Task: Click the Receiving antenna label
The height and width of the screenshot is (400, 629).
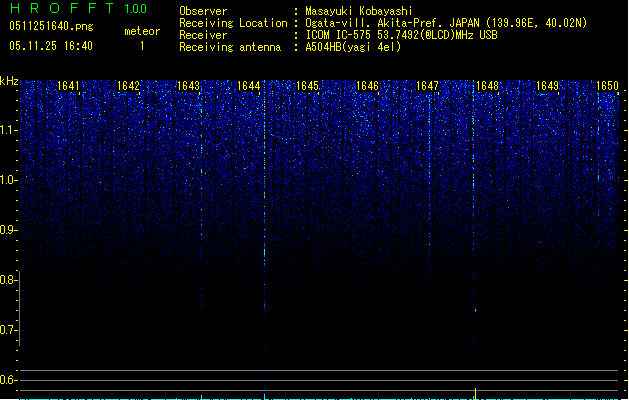Action: coord(230,47)
